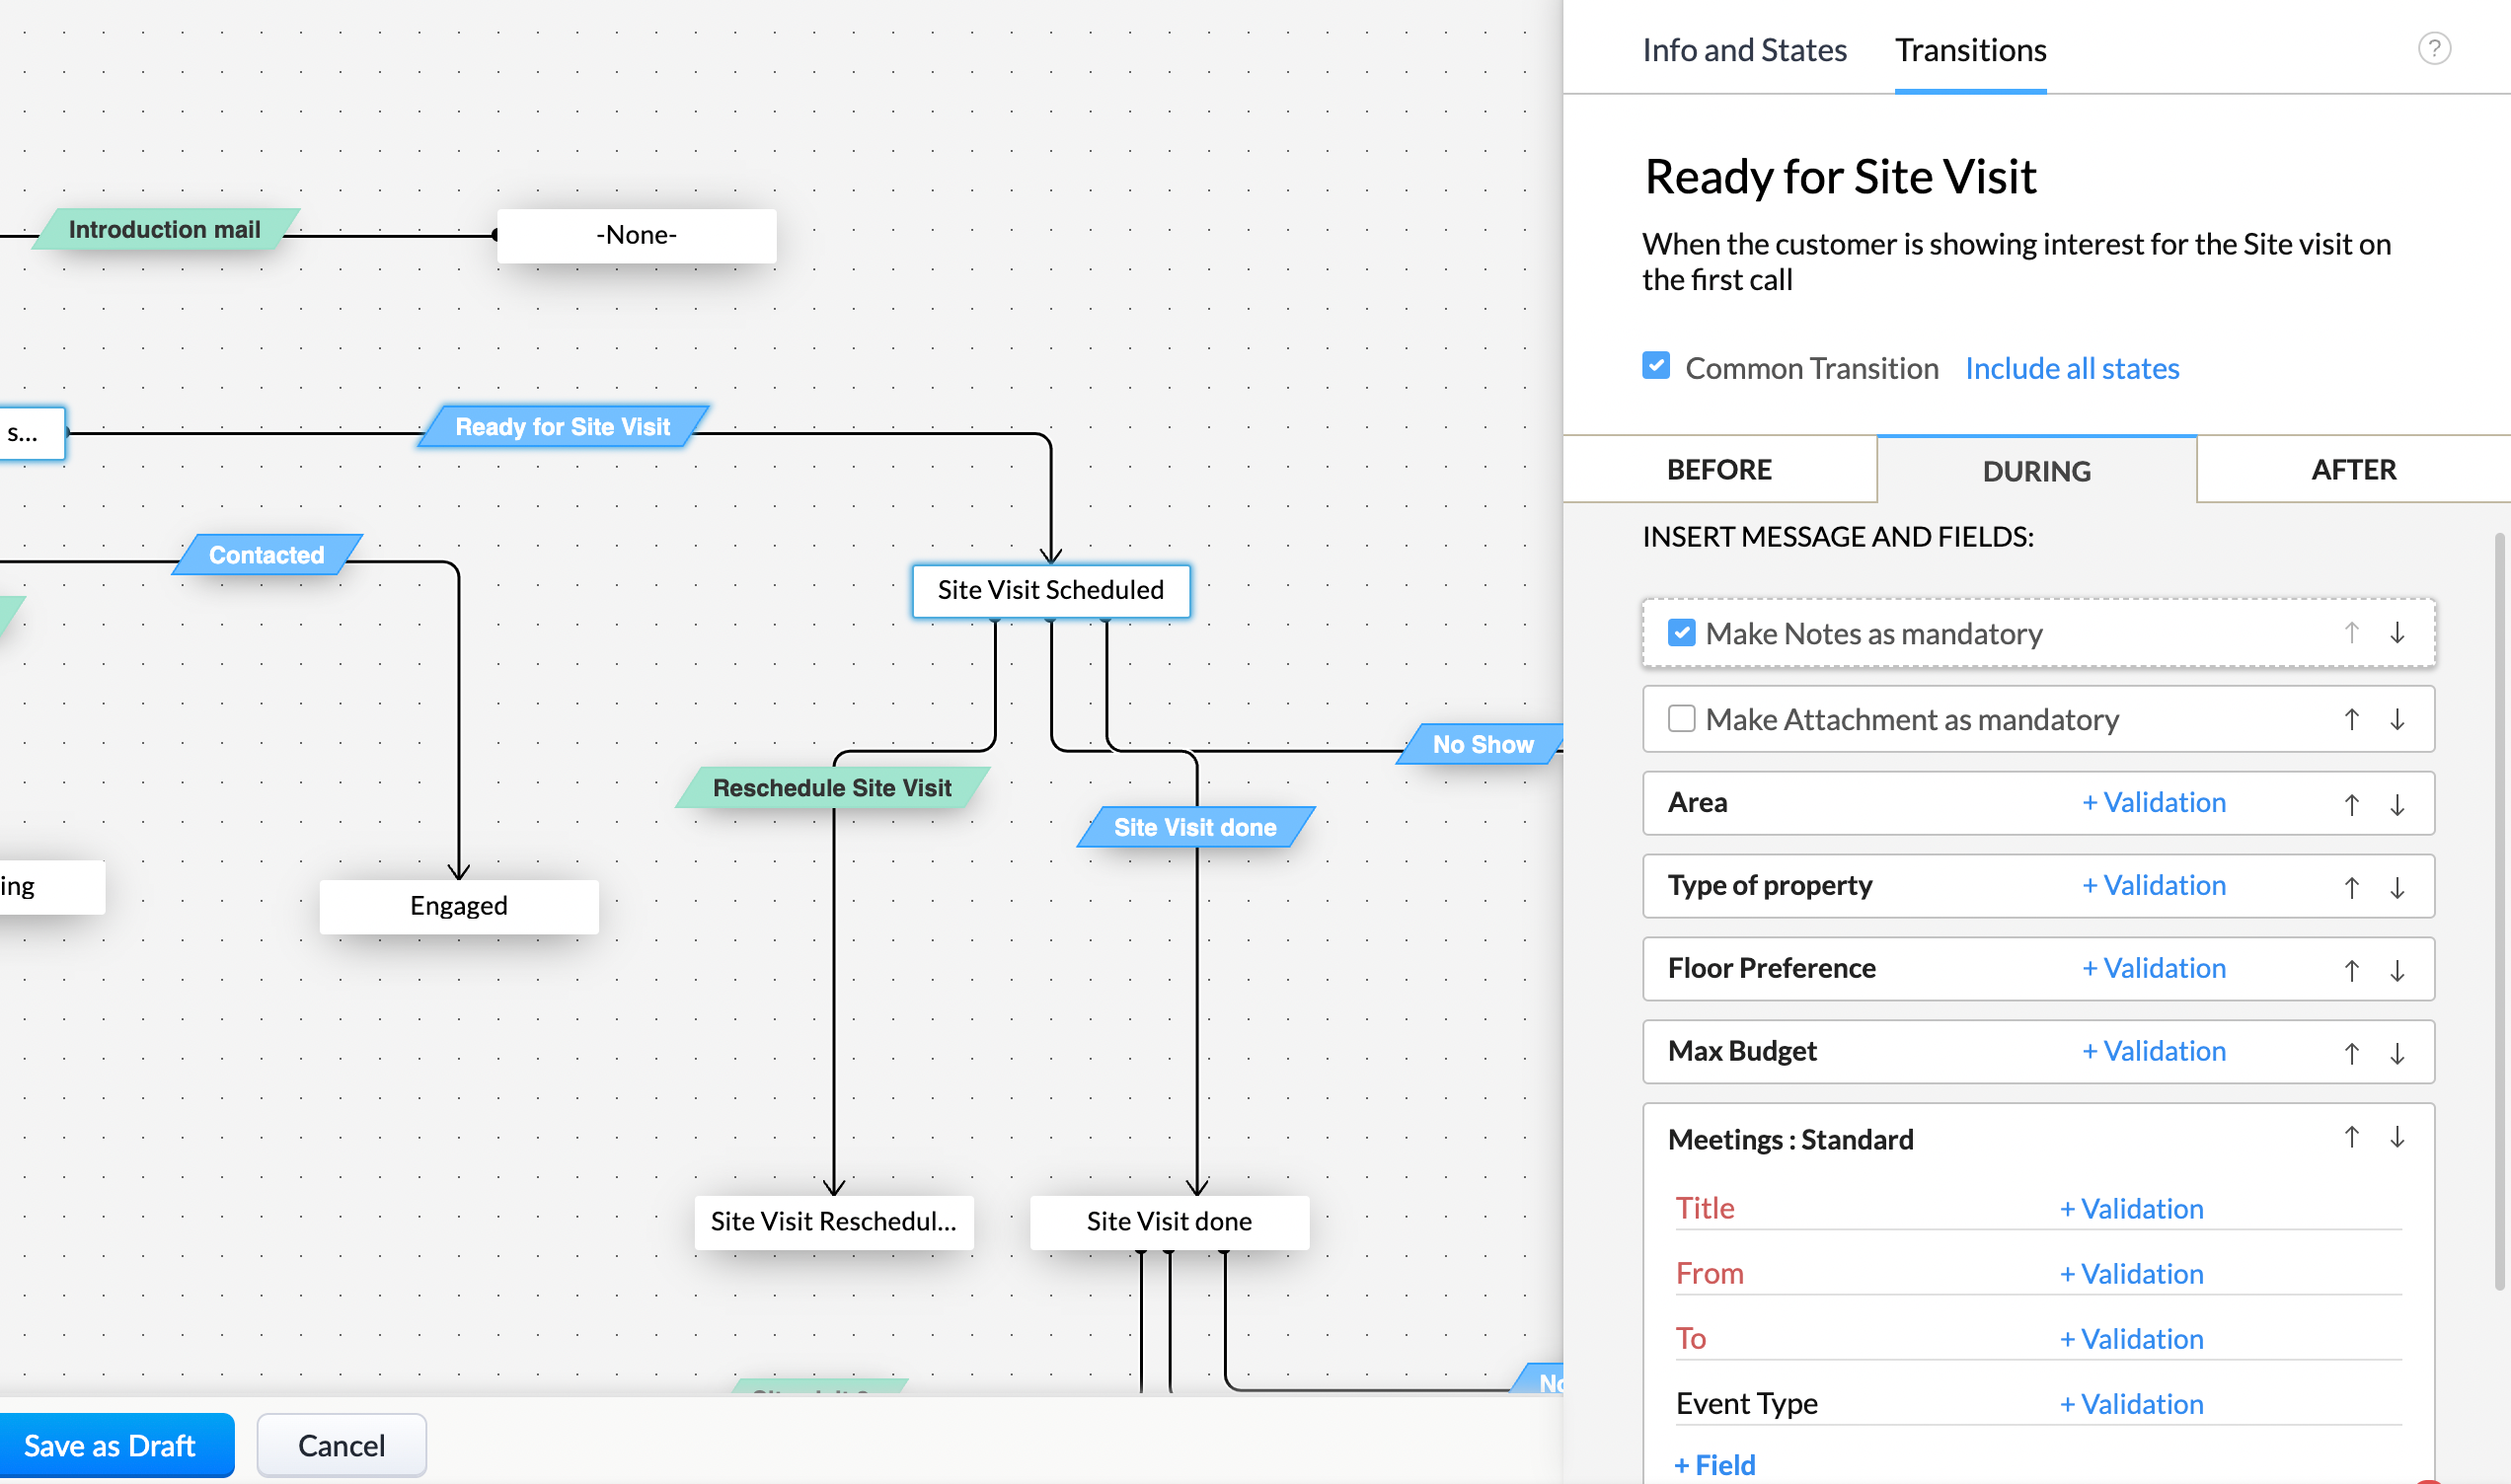Move Type of property field down
Viewport: 2511px width, 1484px height.
(x=2396, y=887)
